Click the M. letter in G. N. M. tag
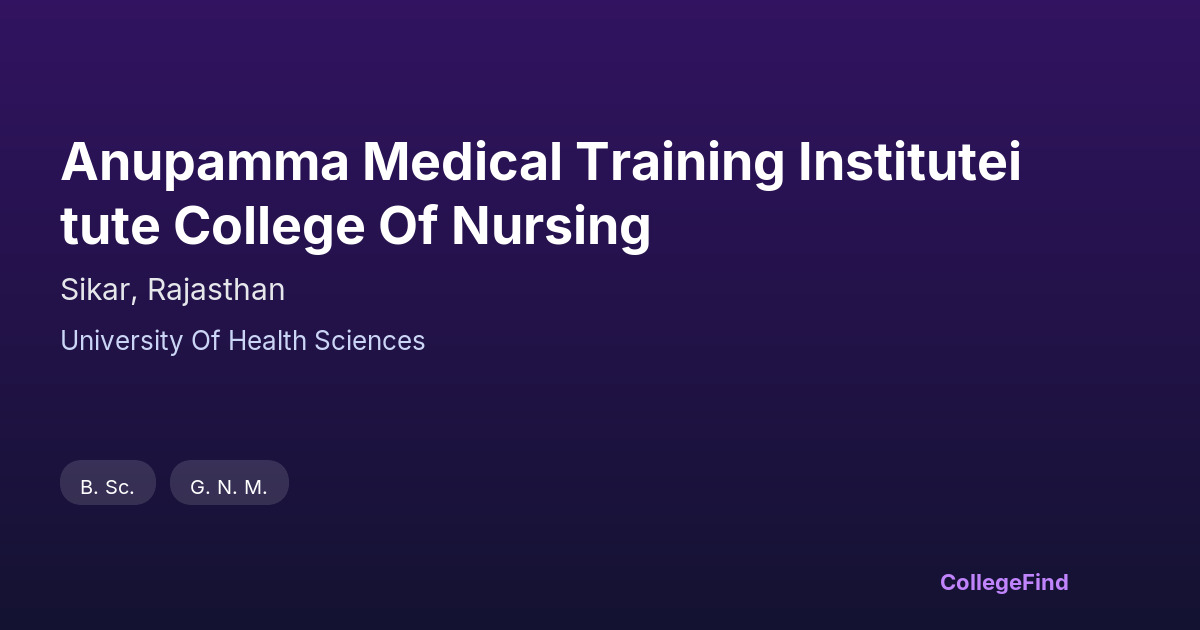 tap(255, 487)
